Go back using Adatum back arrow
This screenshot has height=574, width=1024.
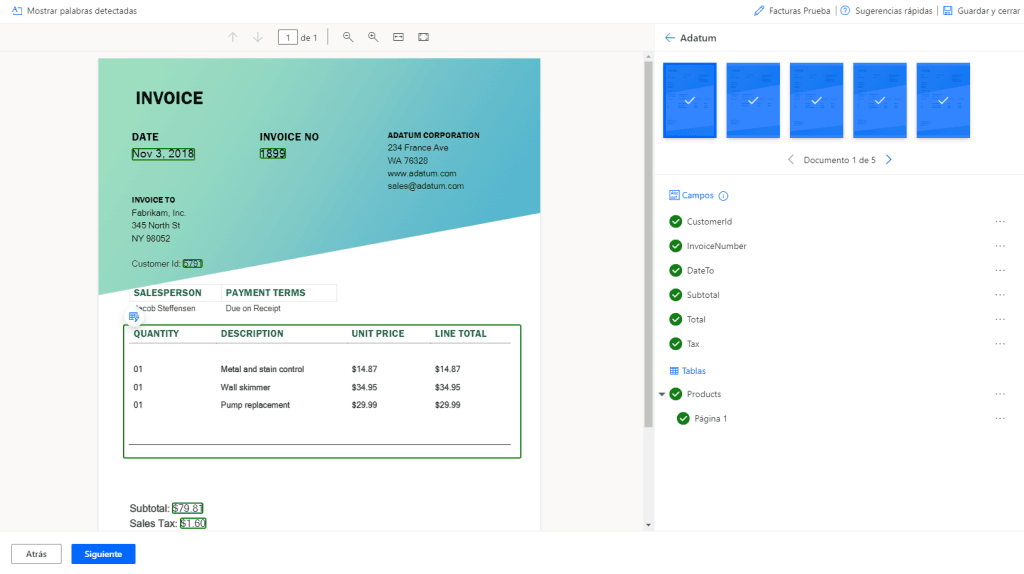[669, 38]
